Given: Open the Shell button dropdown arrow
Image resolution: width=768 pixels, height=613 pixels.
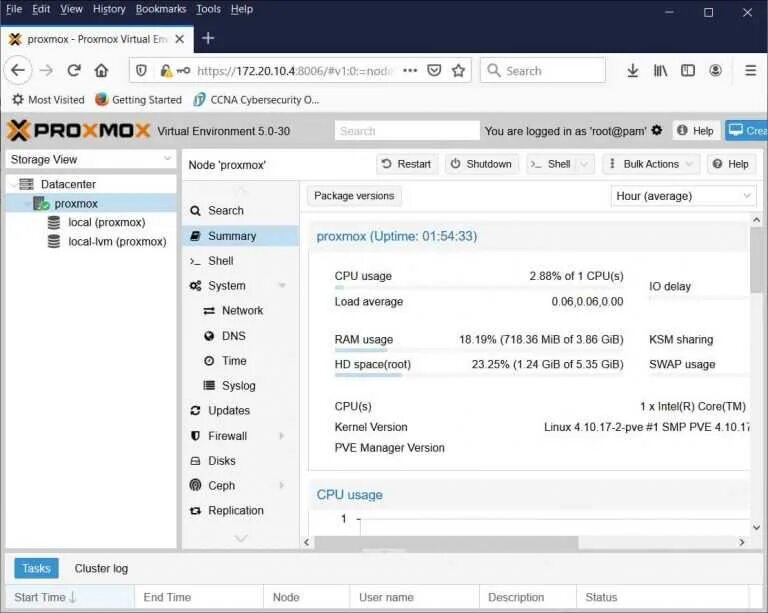Looking at the screenshot, I should tap(584, 164).
